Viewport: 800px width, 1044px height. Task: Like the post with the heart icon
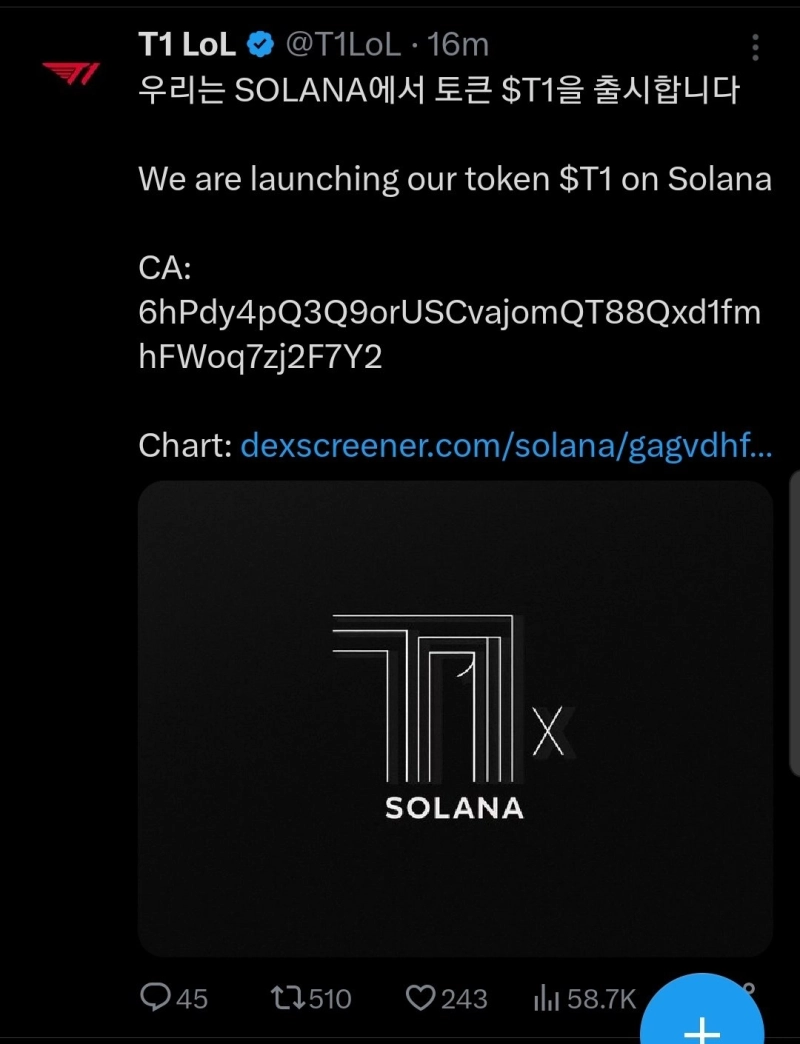click(x=420, y=997)
